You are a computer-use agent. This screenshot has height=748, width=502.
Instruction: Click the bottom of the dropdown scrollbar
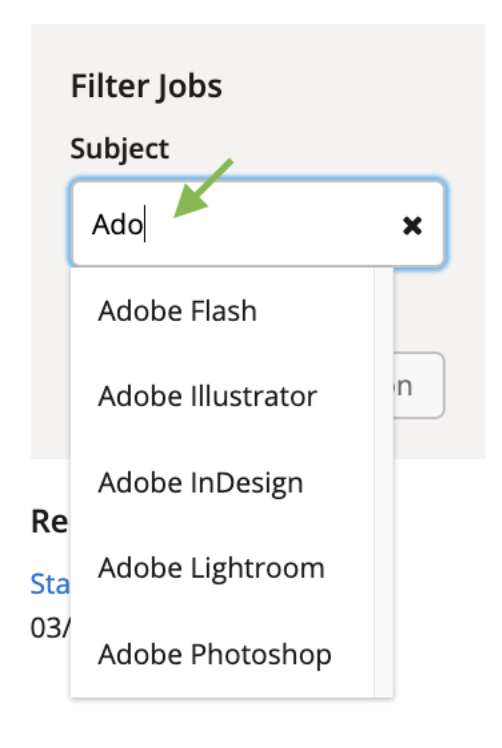384,687
